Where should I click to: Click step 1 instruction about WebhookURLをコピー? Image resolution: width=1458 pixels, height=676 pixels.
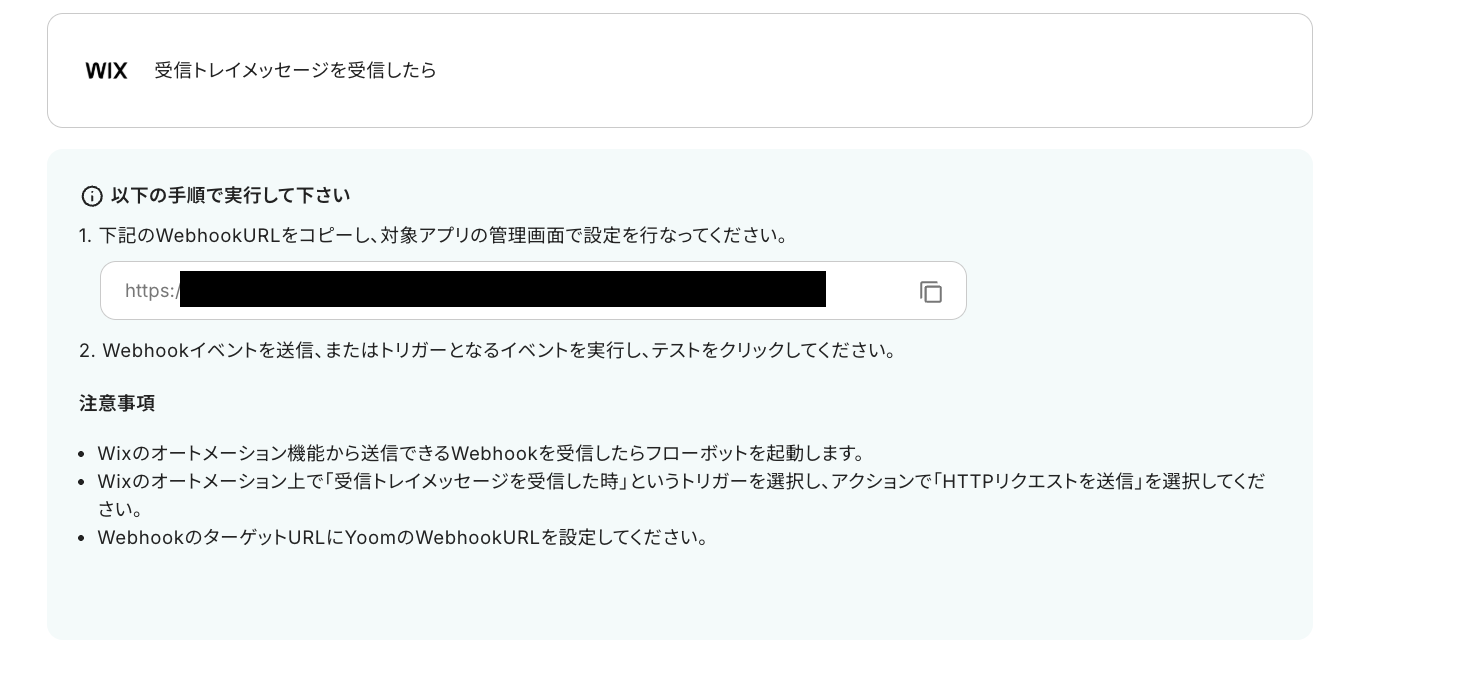click(x=443, y=235)
